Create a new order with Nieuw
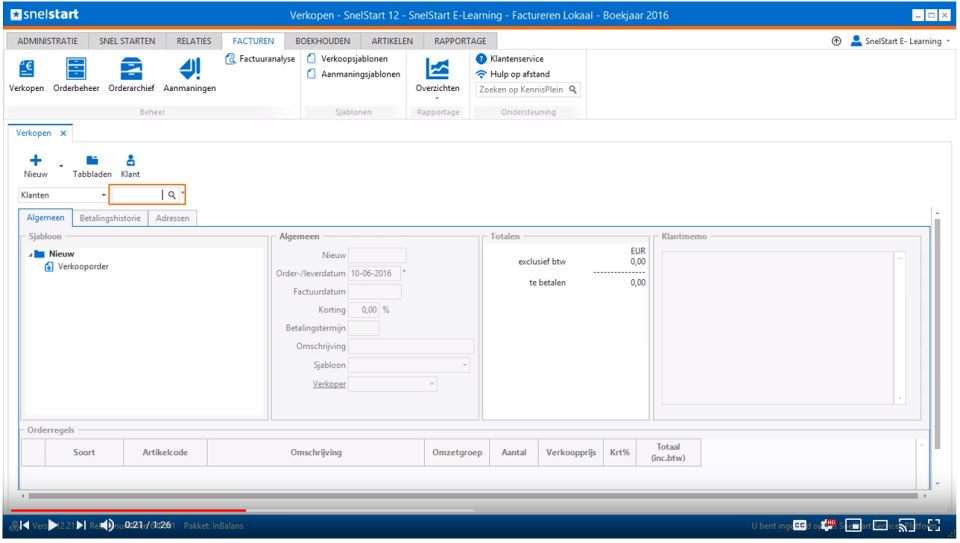 (36, 166)
